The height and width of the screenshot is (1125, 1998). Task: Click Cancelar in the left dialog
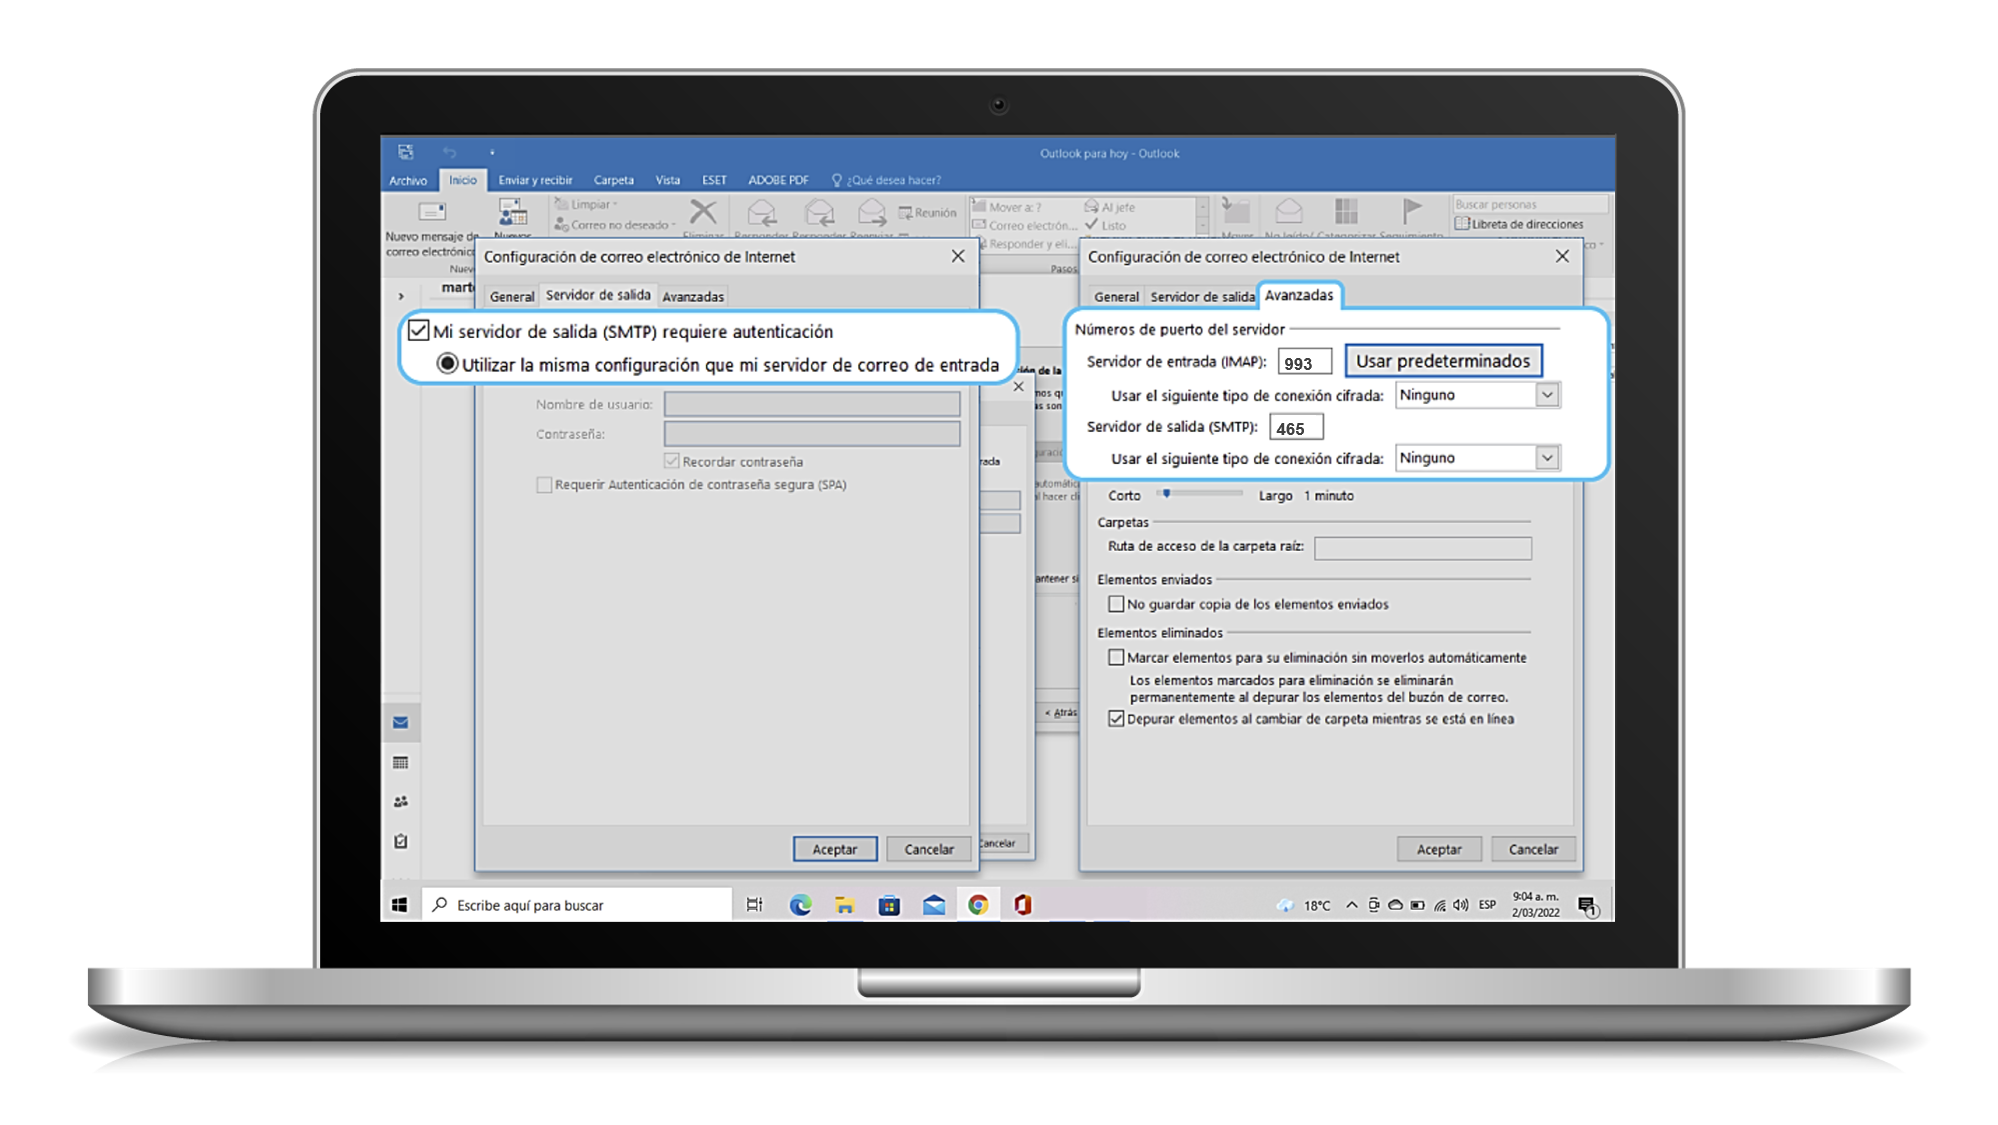[929, 849]
